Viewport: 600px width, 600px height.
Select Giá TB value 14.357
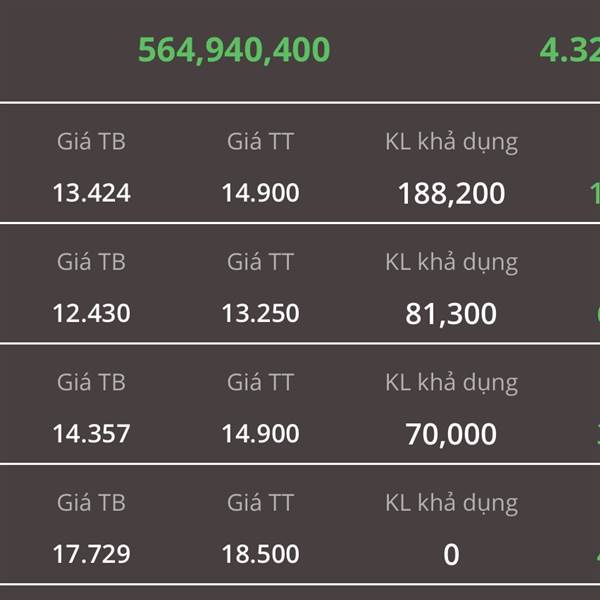coord(91,434)
